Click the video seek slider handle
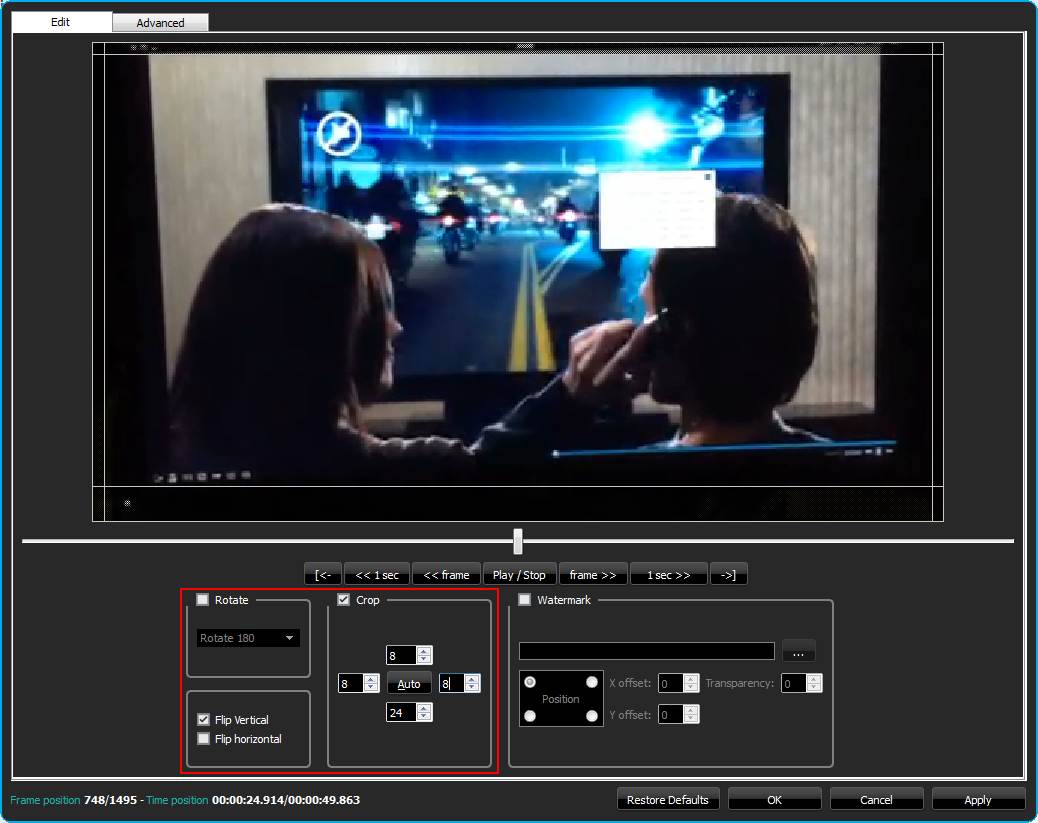The height and width of the screenshot is (823, 1038). (x=518, y=541)
